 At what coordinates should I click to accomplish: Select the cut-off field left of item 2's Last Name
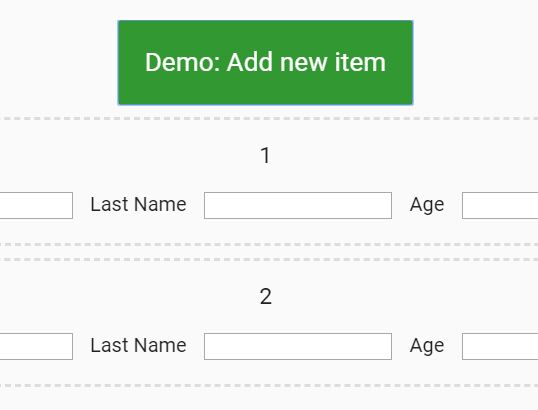(x=36, y=346)
